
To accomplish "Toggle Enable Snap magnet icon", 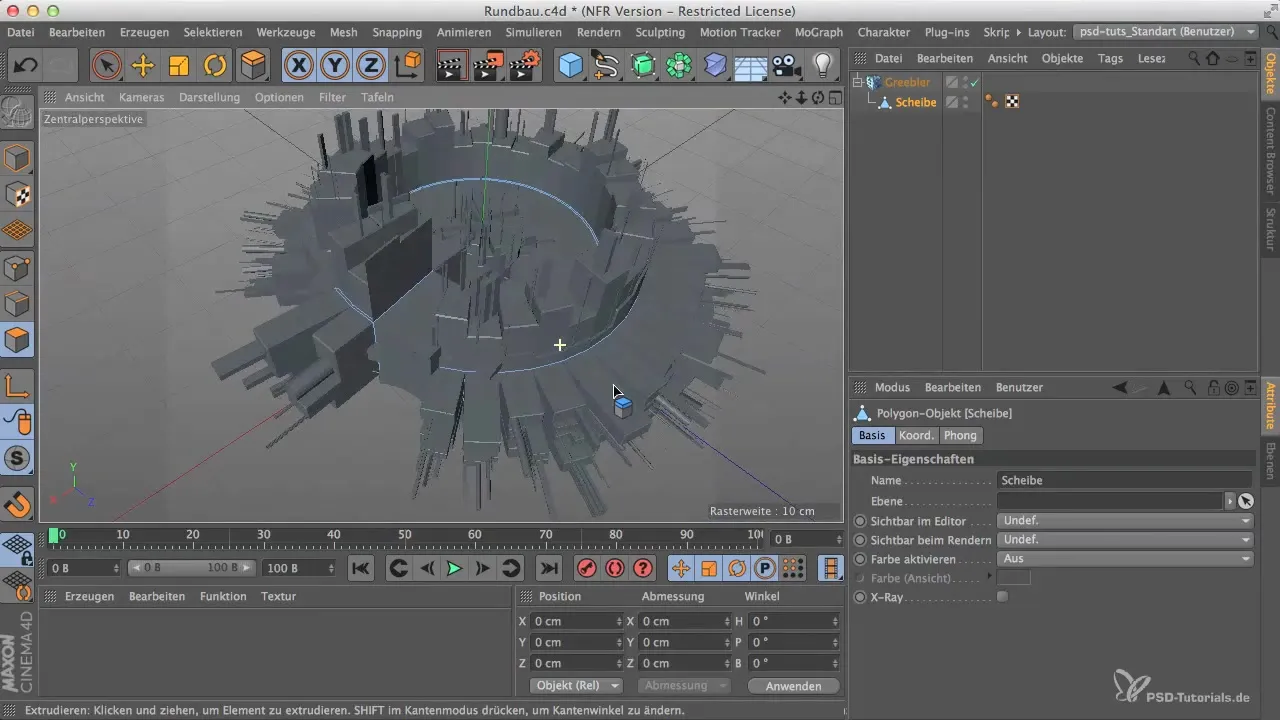I will pyautogui.click(x=18, y=505).
